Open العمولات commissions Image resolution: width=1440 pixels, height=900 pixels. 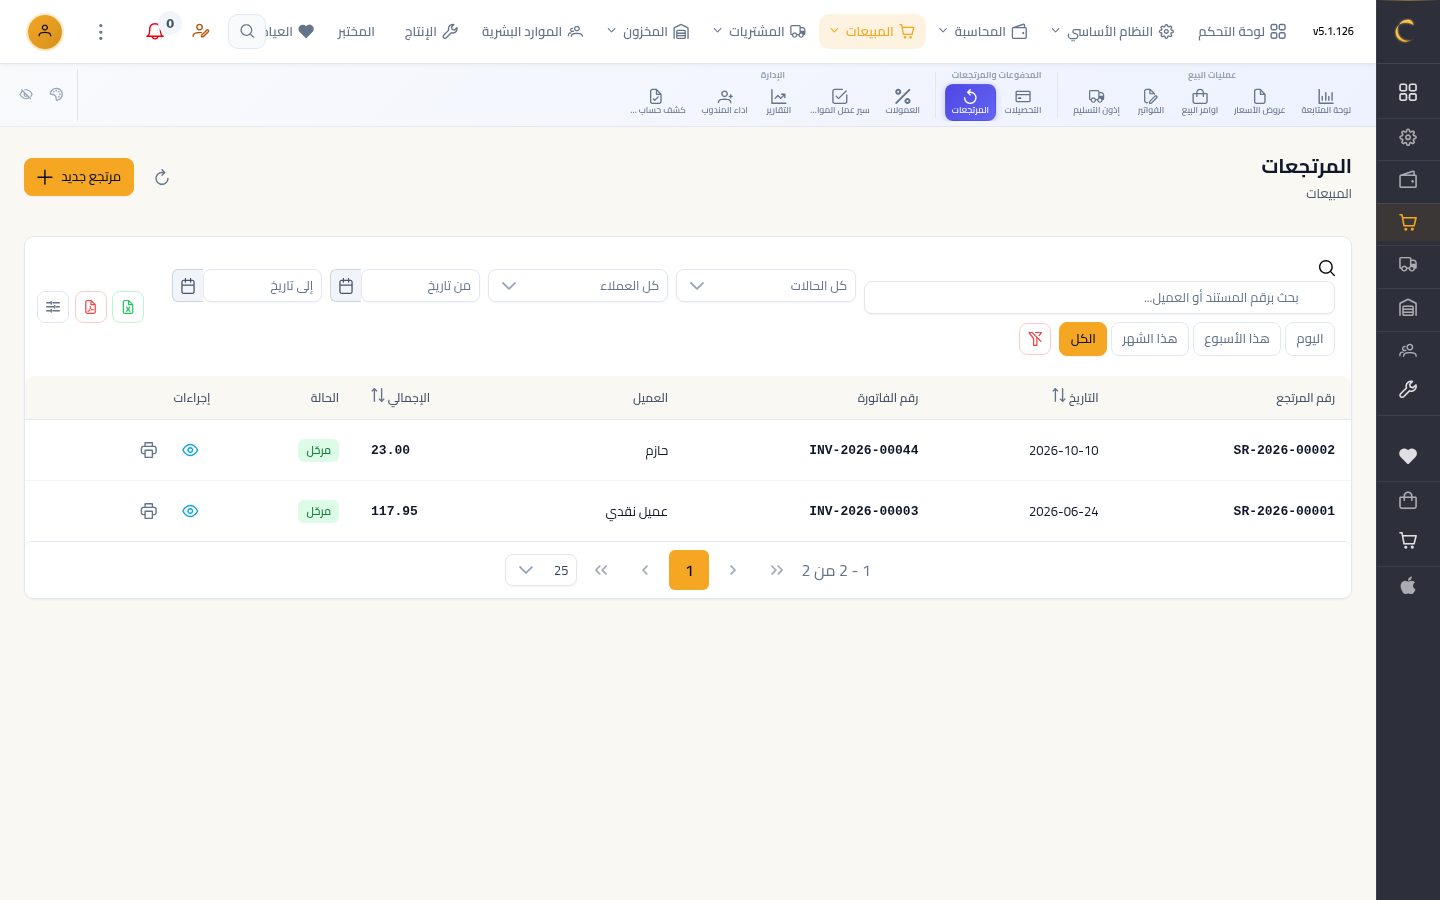click(x=902, y=102)
